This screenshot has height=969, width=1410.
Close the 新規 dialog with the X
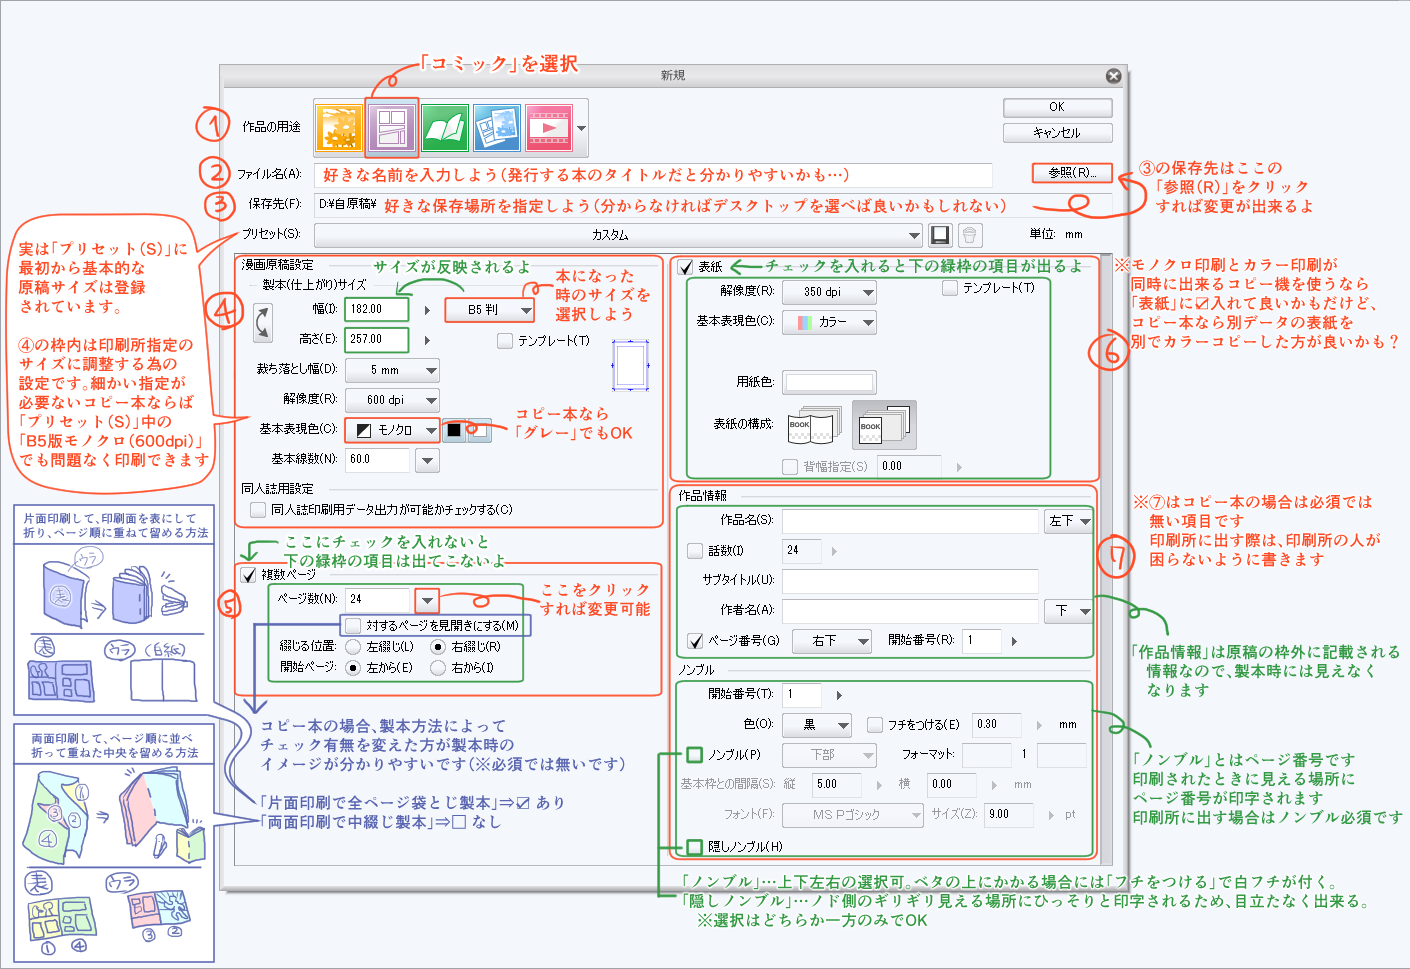pos(1113,76)
